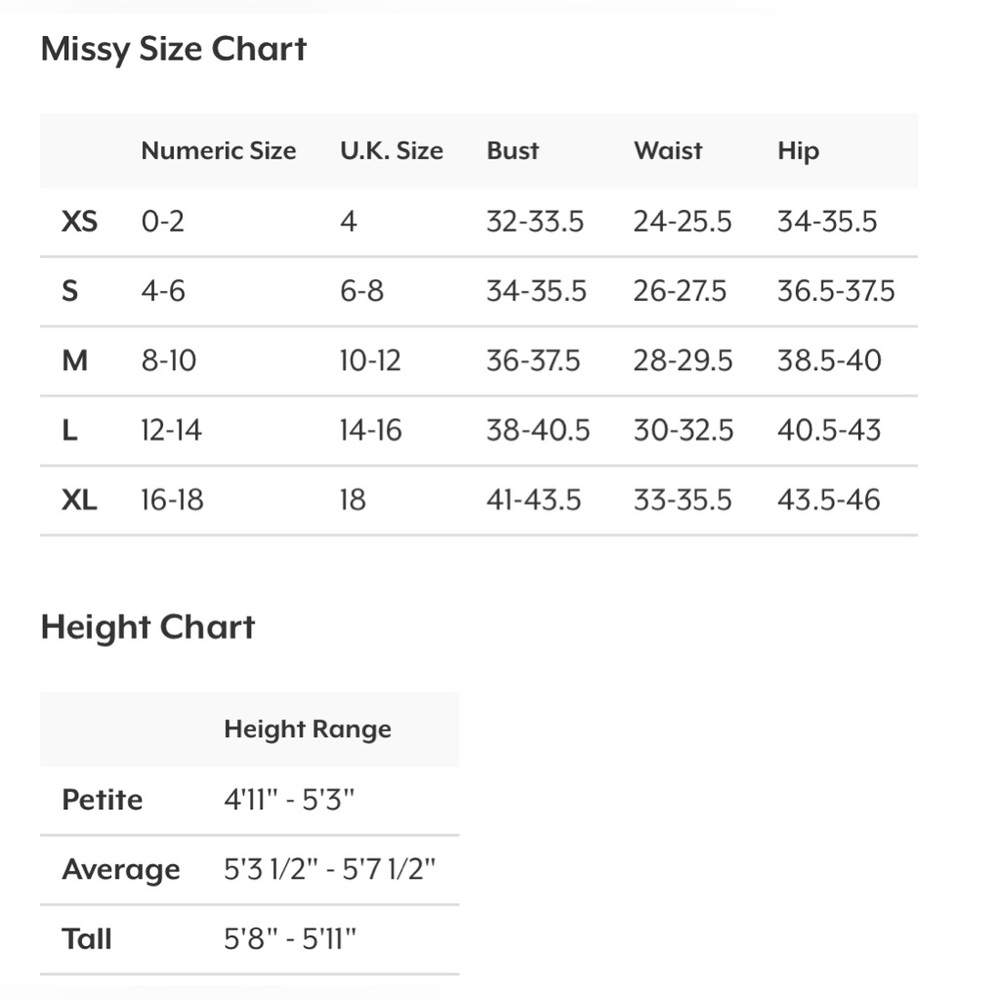Click the M size row label
1000x1000 pixels.
(75, 361)
